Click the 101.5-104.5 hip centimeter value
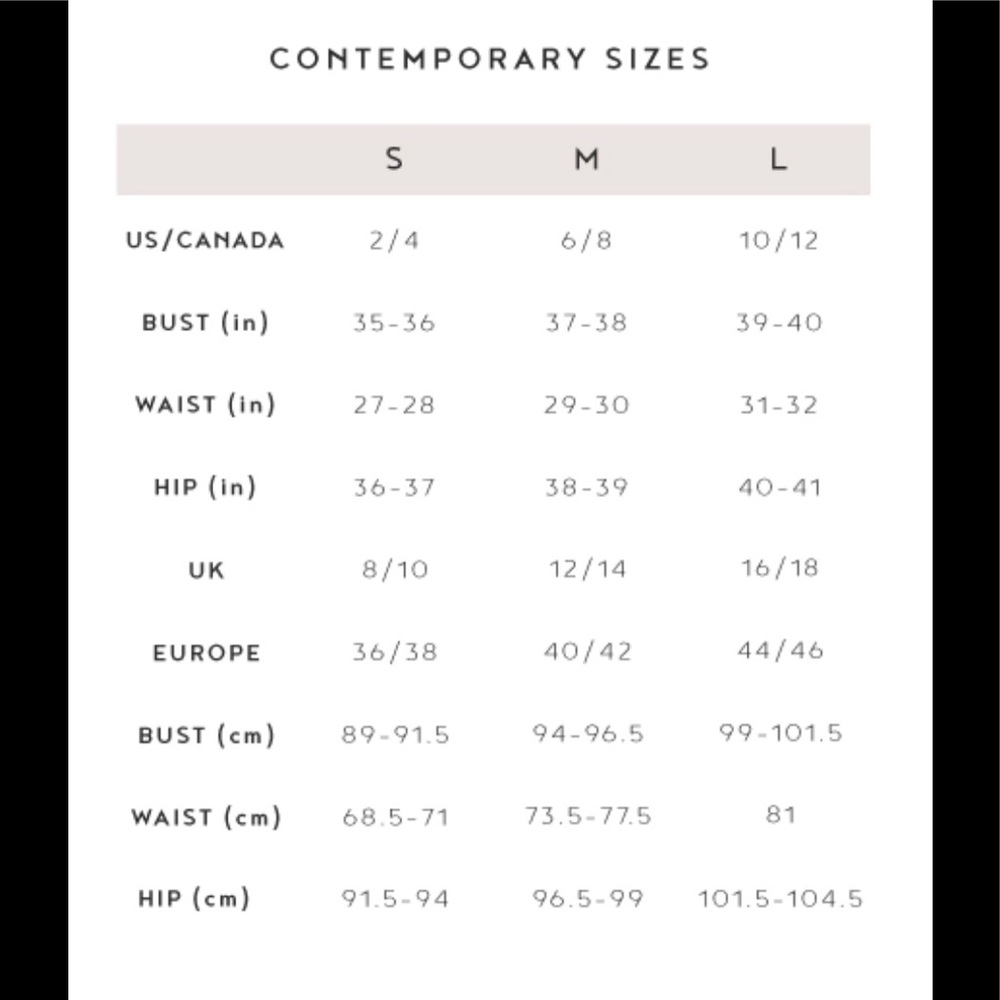The width and height of the screenshot is (1000, 1000). click(x=781, y=899)
